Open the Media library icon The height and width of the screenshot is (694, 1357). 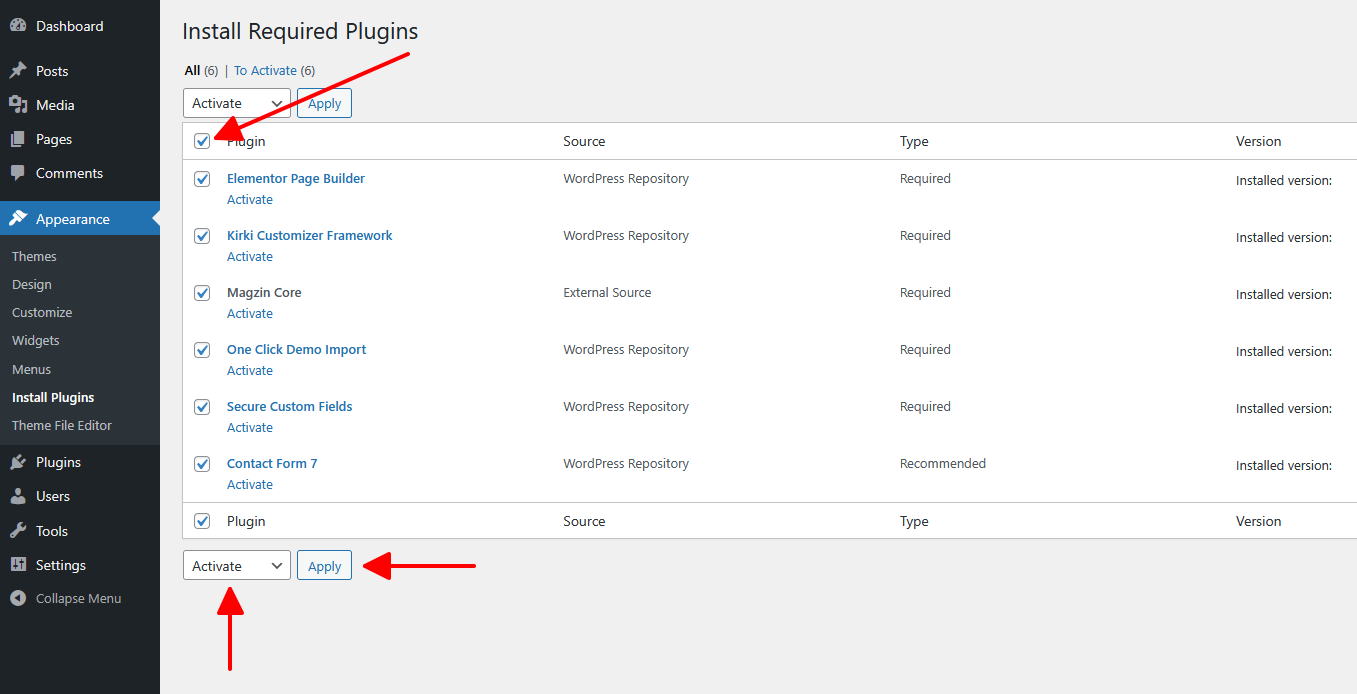tap(18, 105)
